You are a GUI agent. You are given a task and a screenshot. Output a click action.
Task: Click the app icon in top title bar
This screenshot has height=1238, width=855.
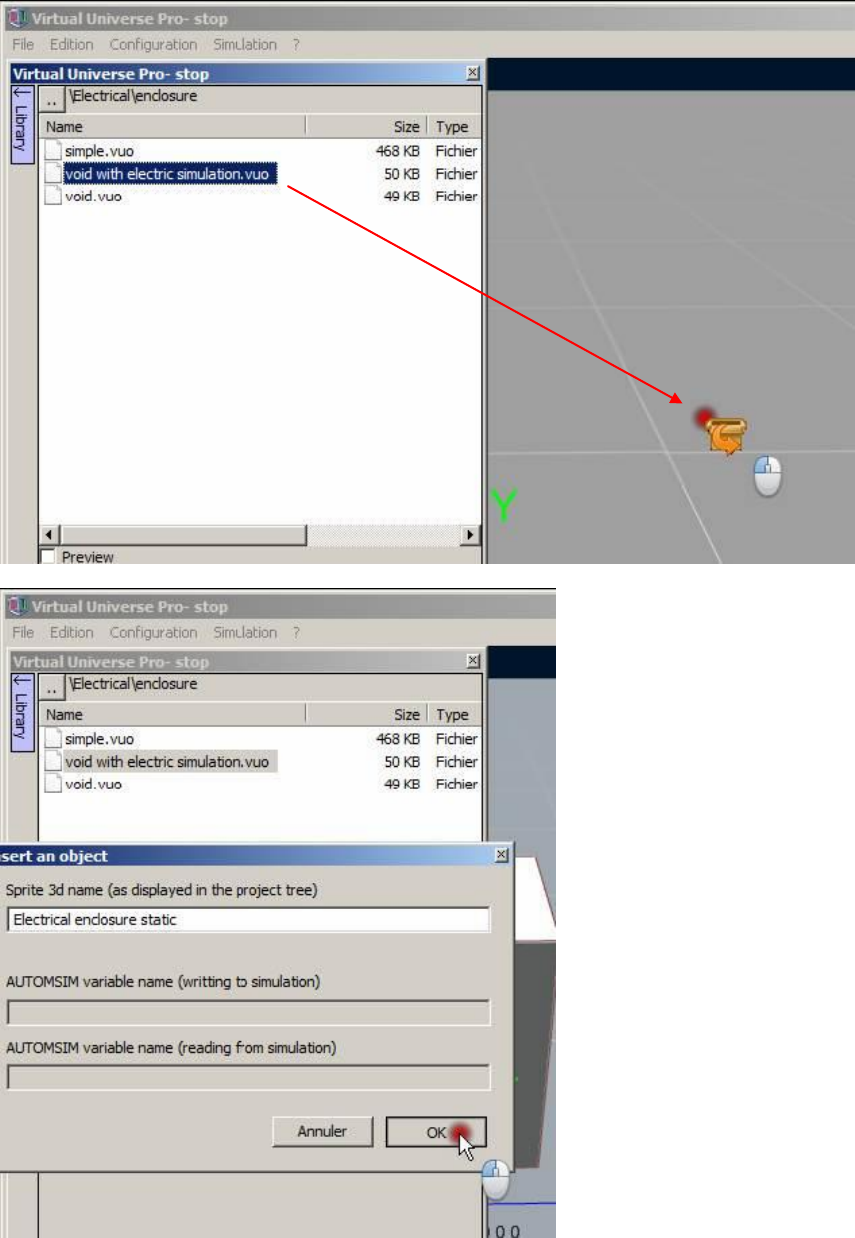pos(16,19)
